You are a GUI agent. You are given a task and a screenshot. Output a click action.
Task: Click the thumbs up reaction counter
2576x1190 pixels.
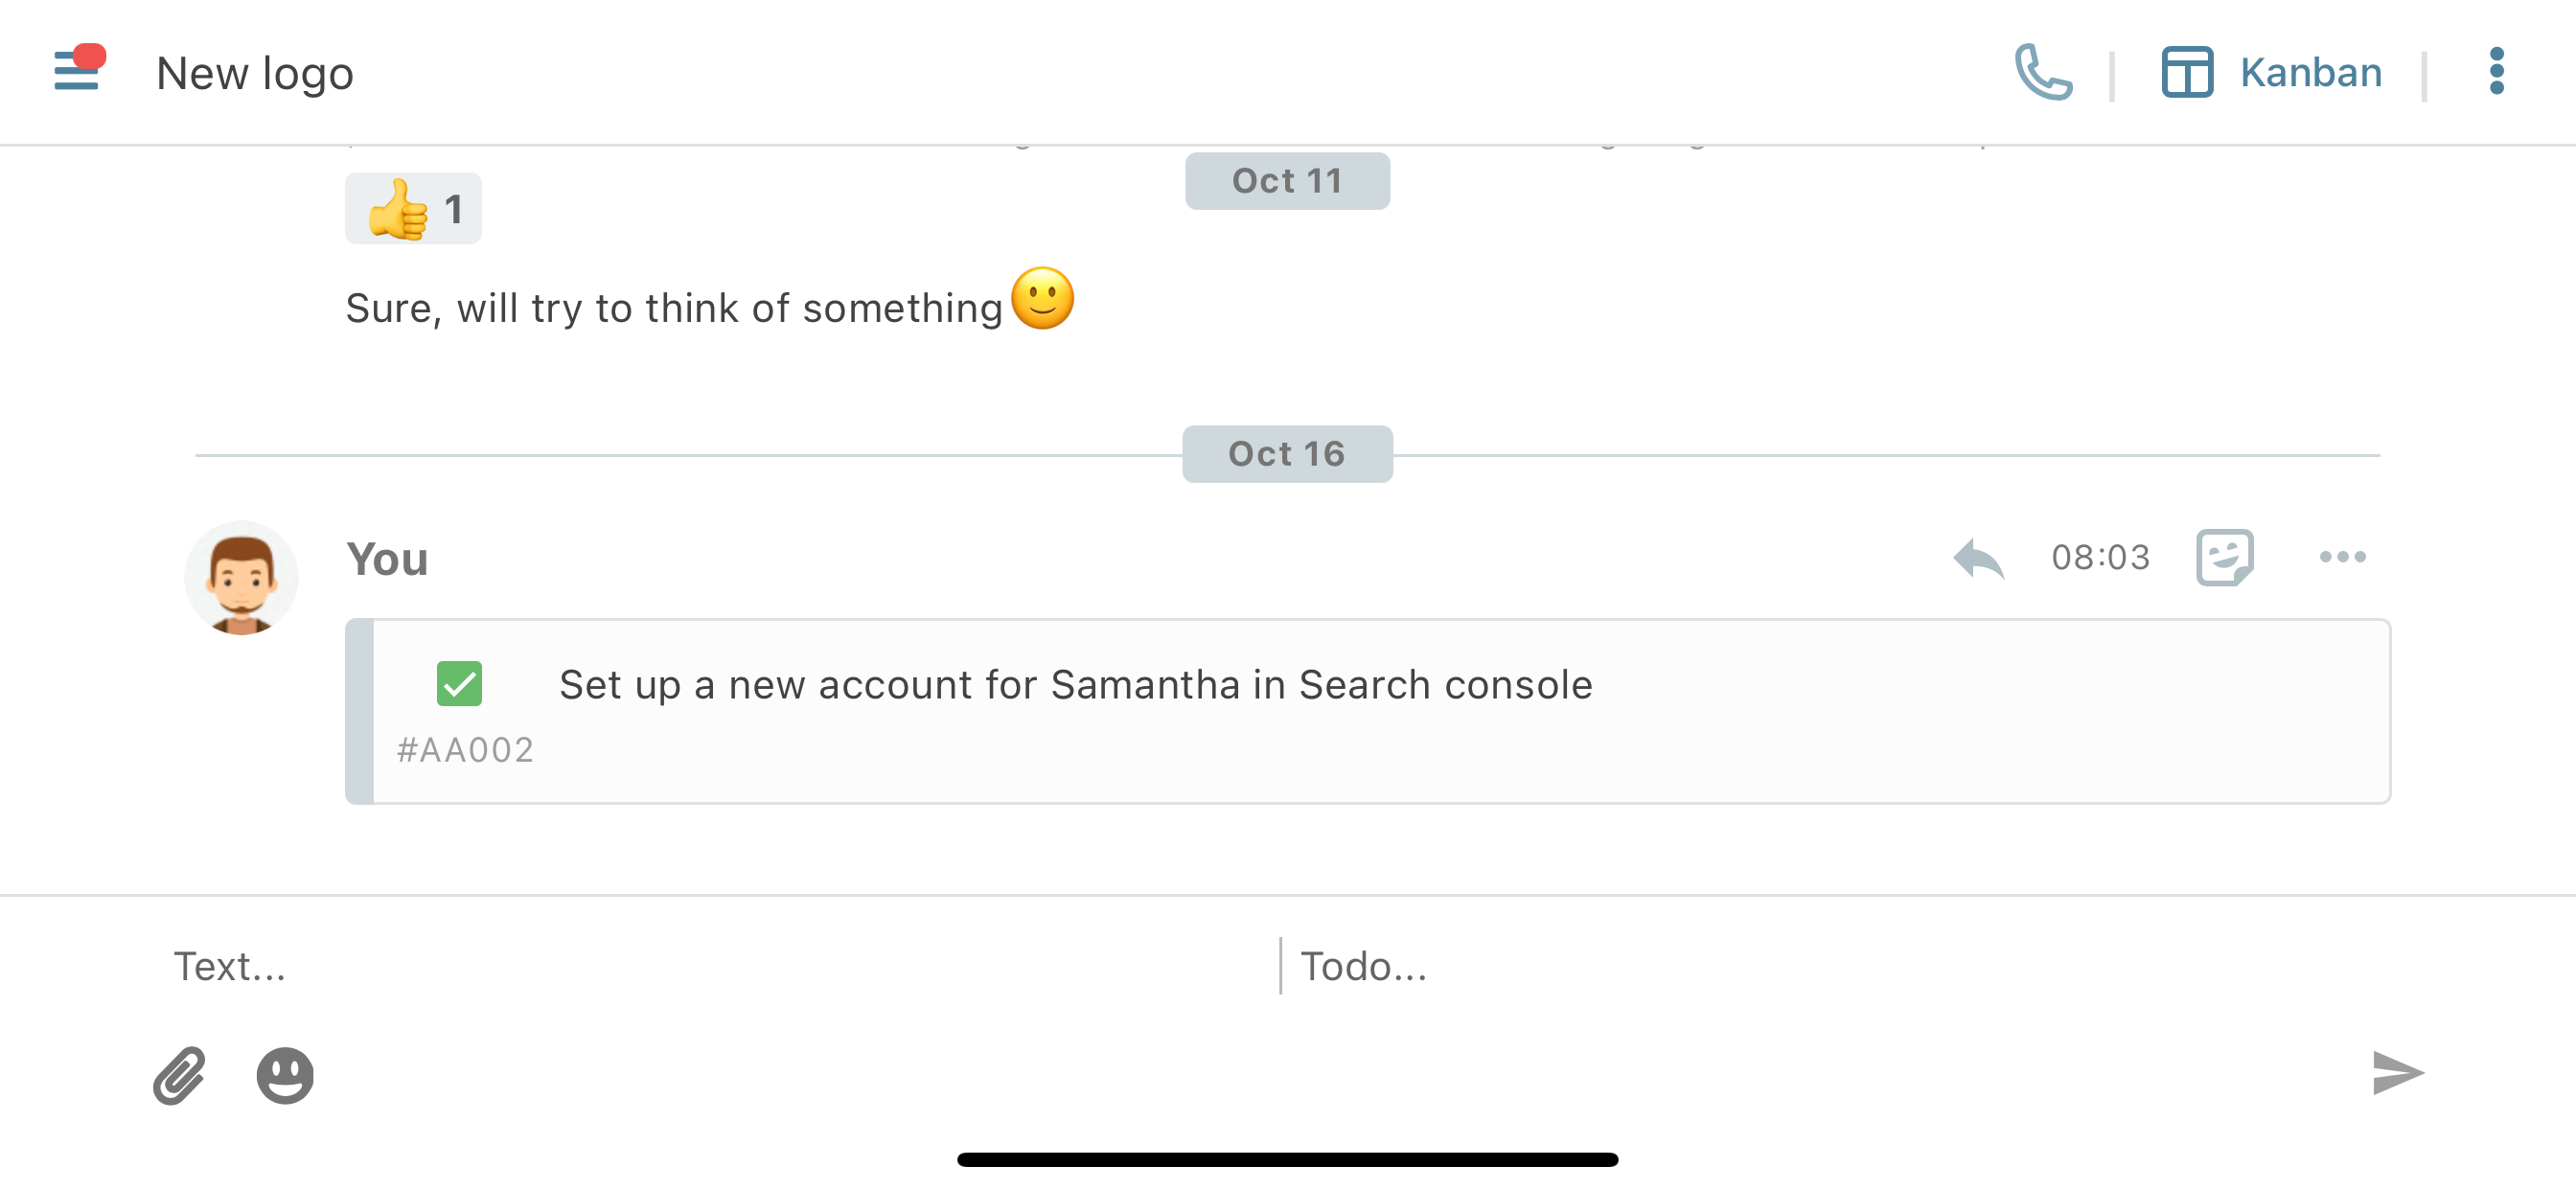[413, 209]
